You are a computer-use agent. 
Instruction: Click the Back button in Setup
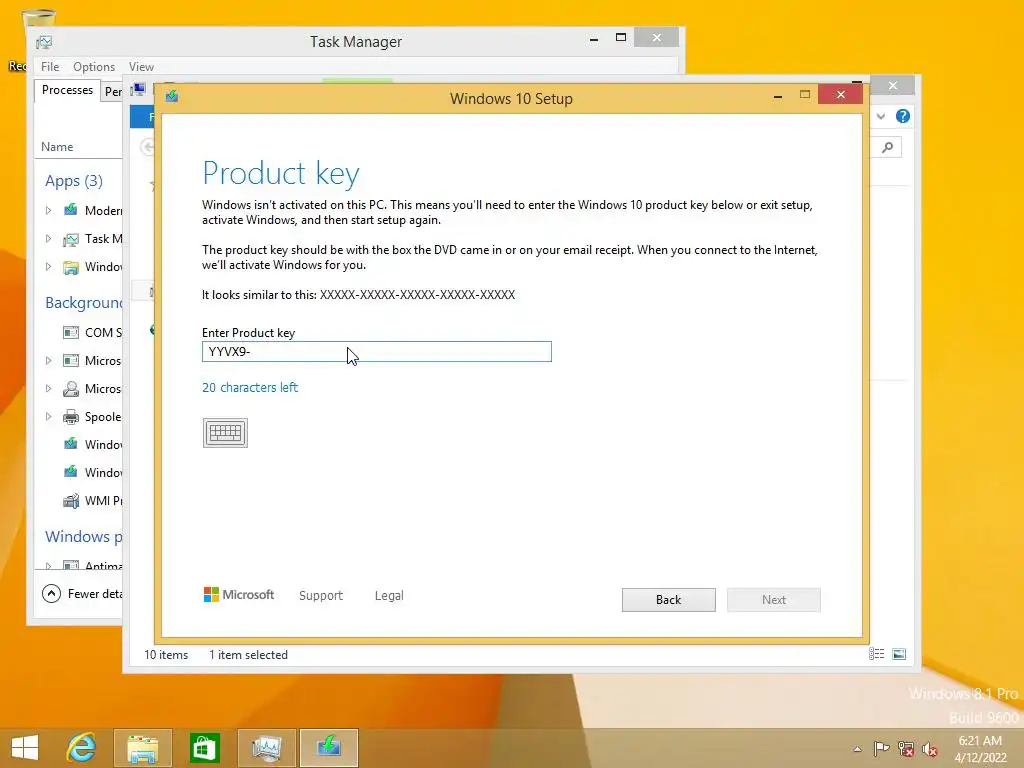(669, 600)
